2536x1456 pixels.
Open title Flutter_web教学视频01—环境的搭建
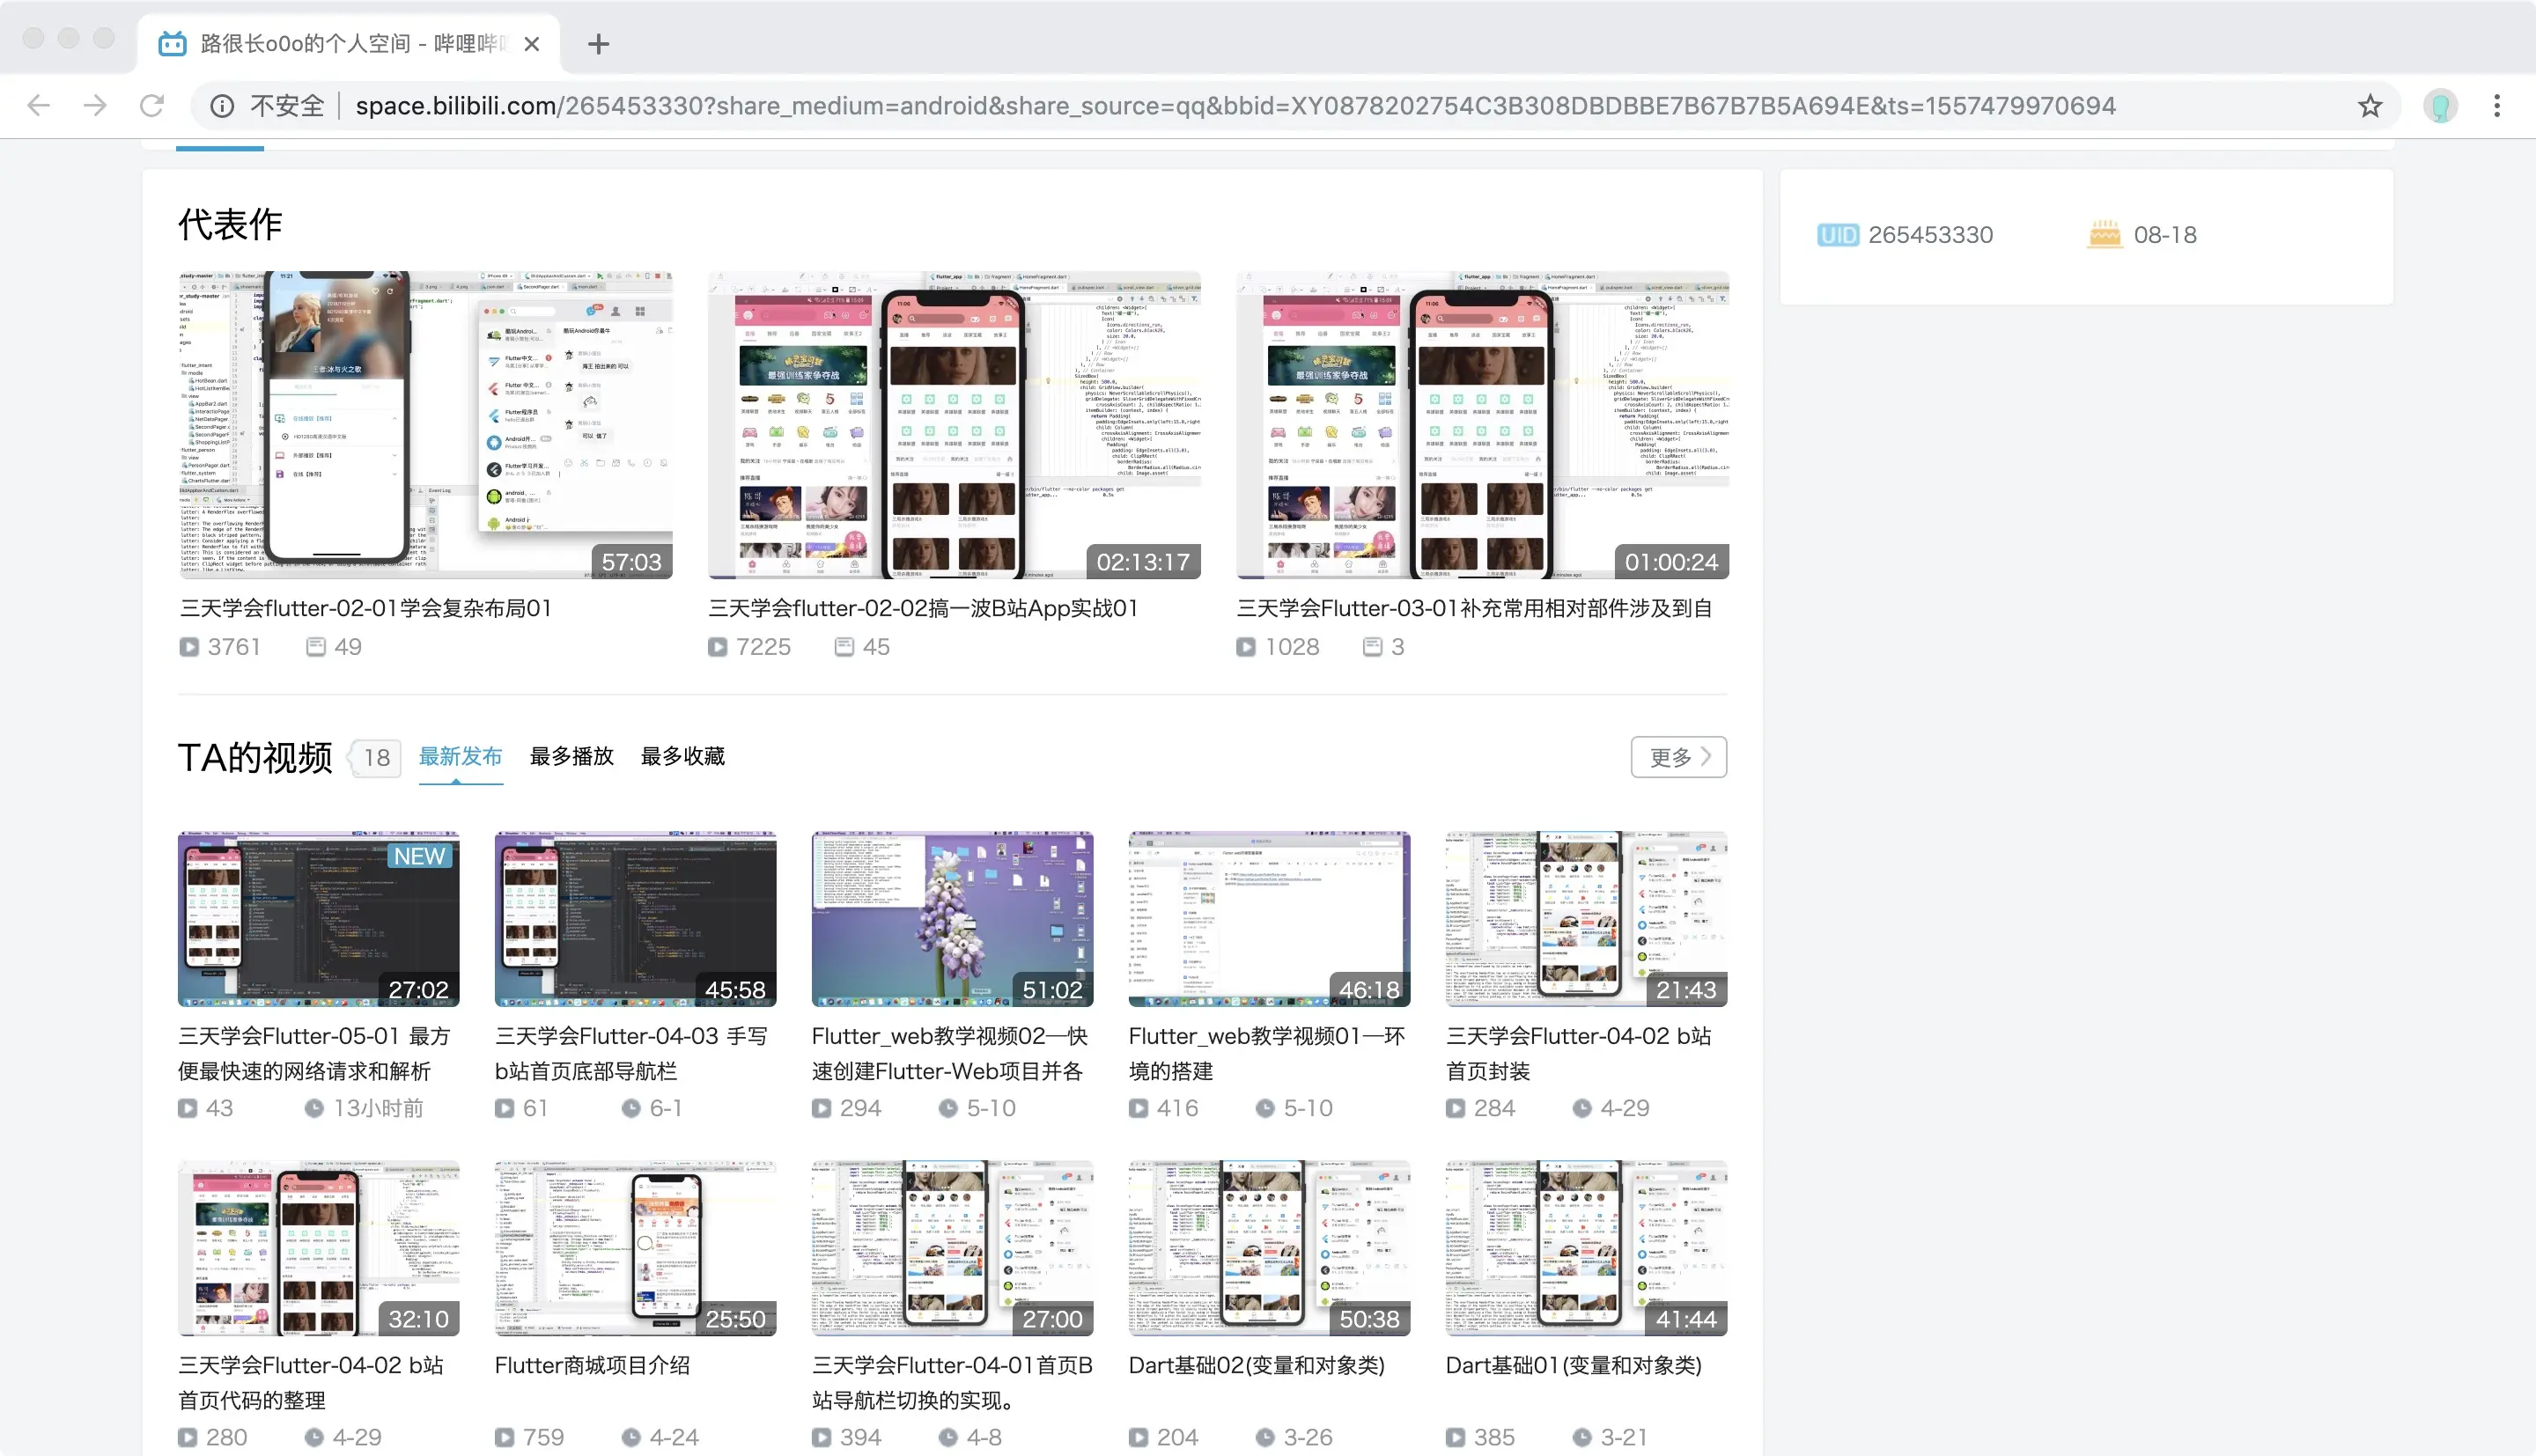[1267, 1053]
